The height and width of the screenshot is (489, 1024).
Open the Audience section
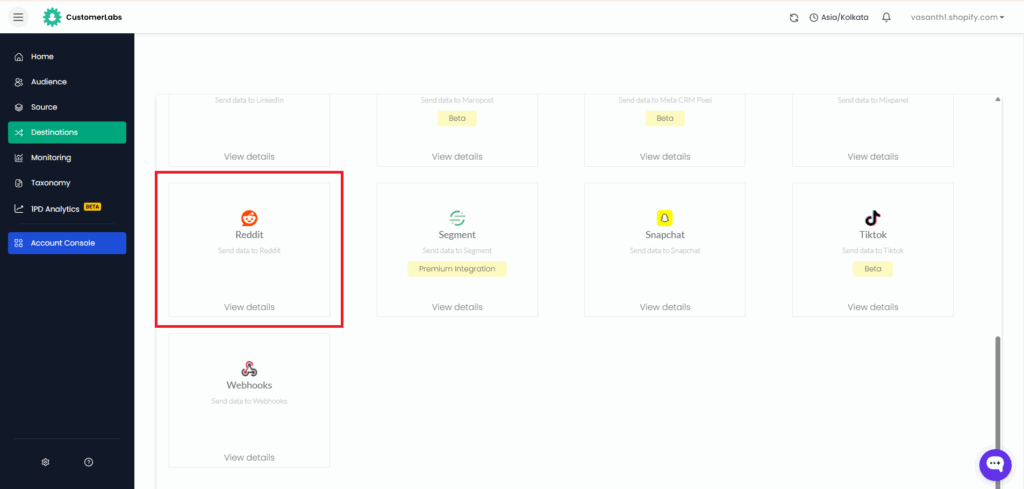(x=67, y=82)
